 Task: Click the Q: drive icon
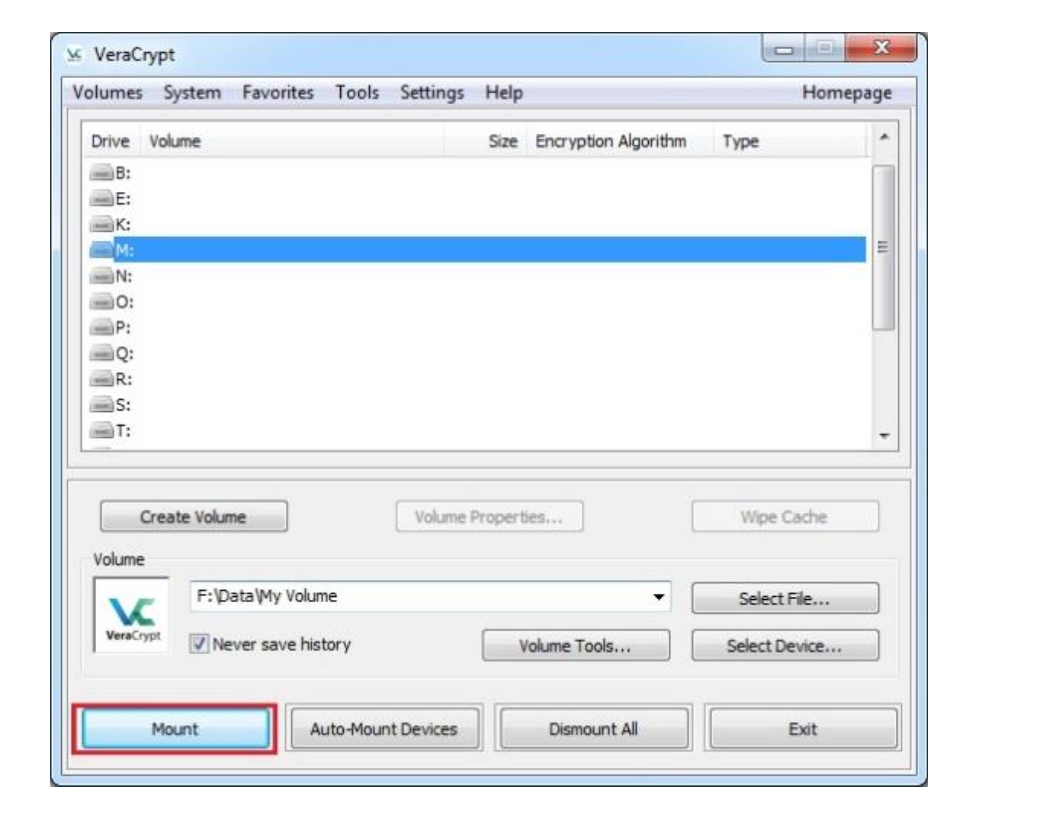click(x=102, y=354)
